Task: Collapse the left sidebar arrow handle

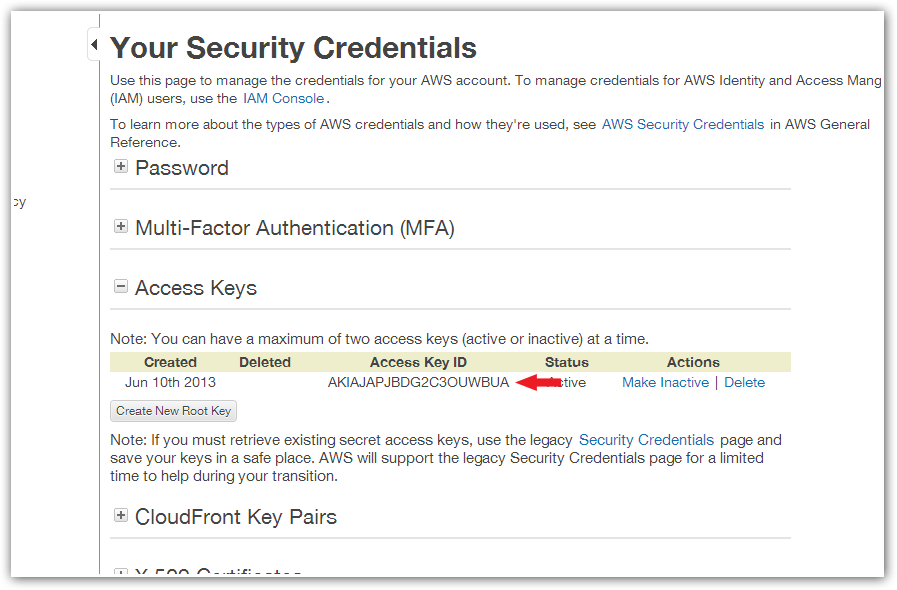Action: point(93,45)
